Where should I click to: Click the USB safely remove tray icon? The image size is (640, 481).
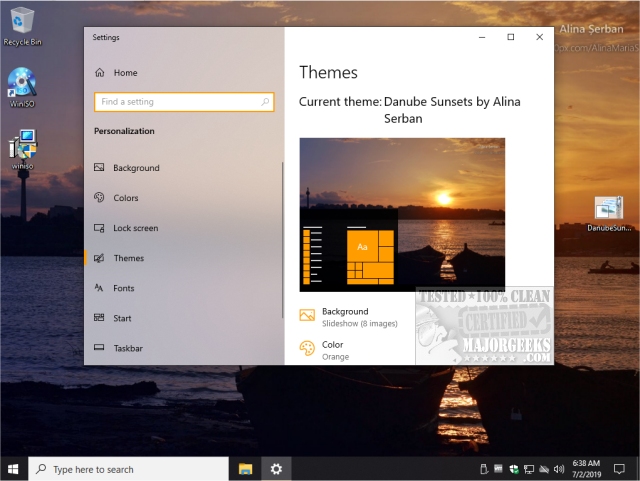[x=484, y=469]
